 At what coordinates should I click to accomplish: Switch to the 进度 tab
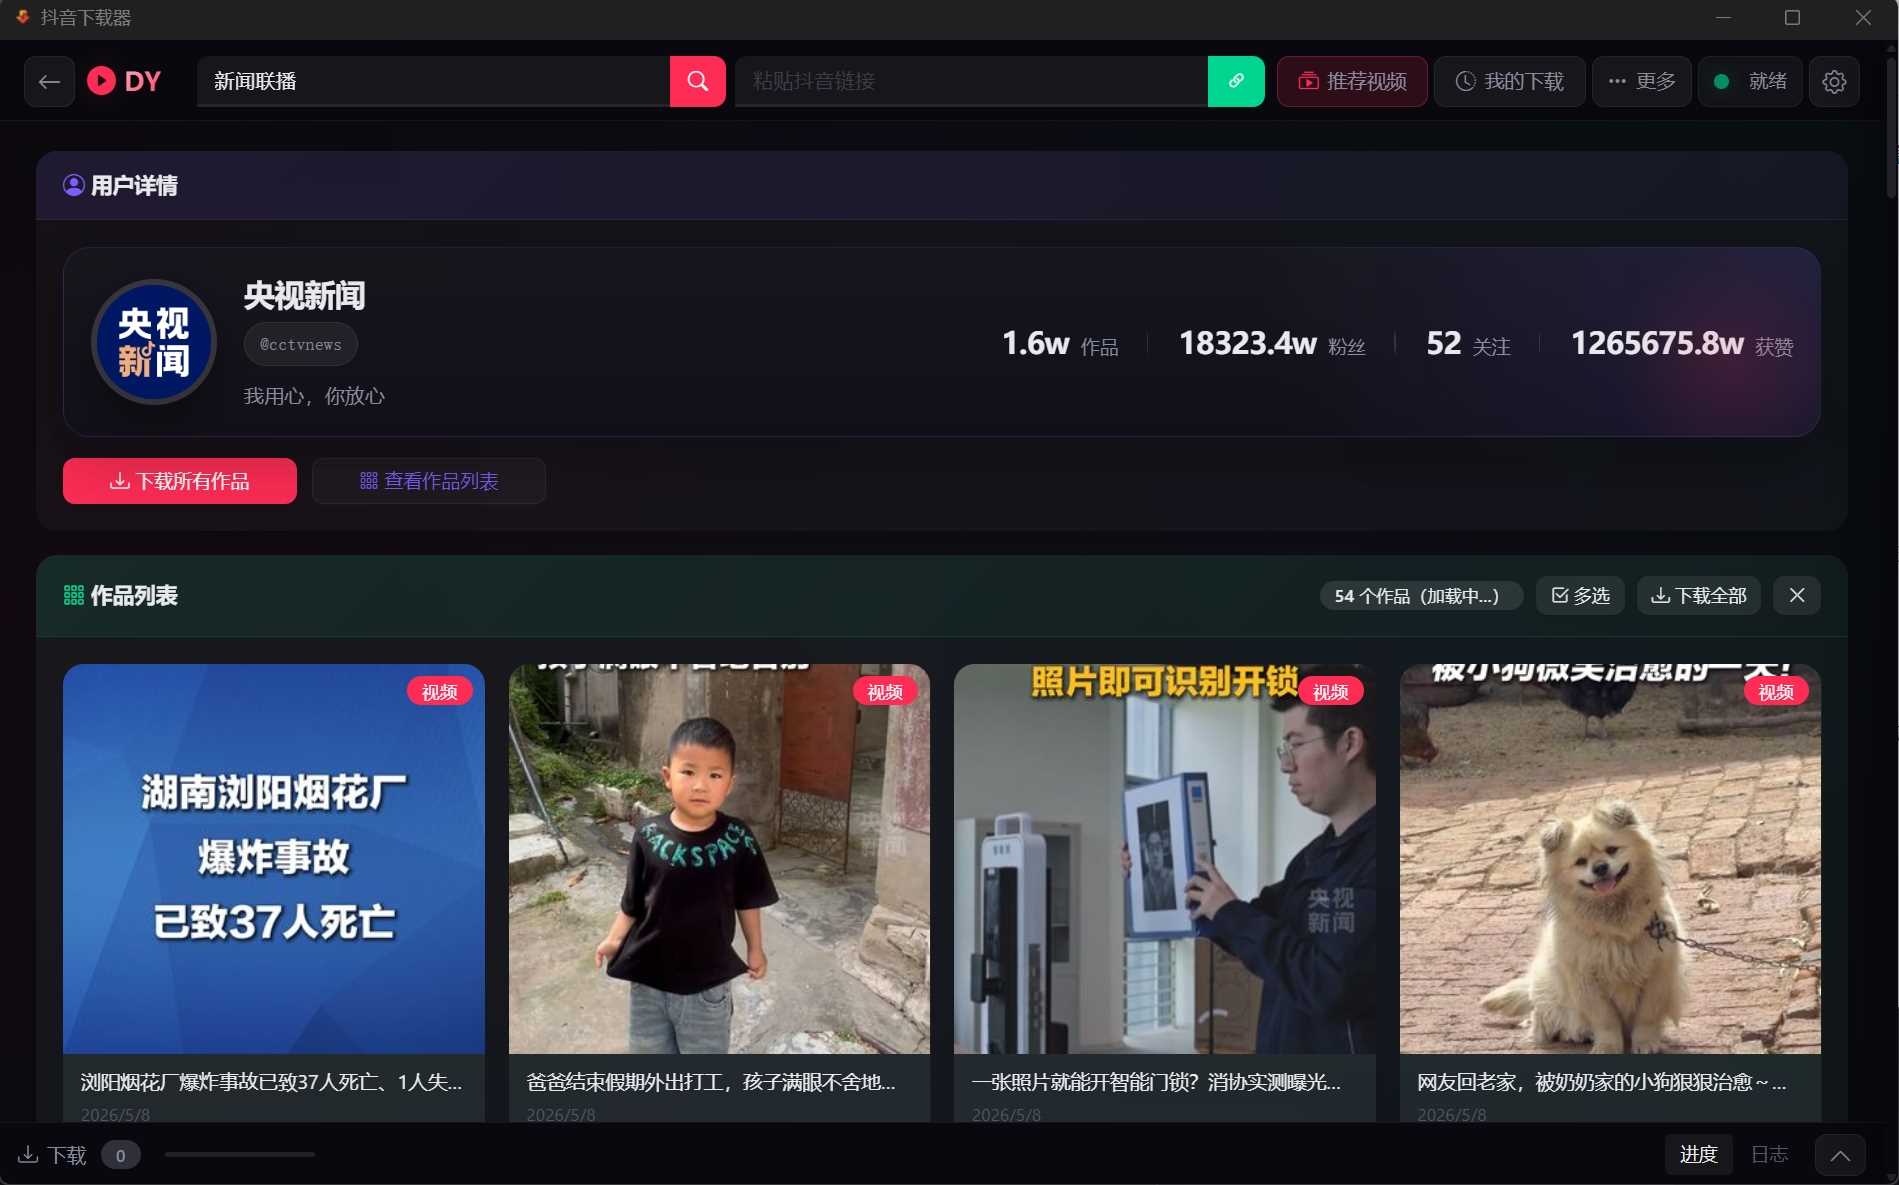[x=1698, y=1155]
